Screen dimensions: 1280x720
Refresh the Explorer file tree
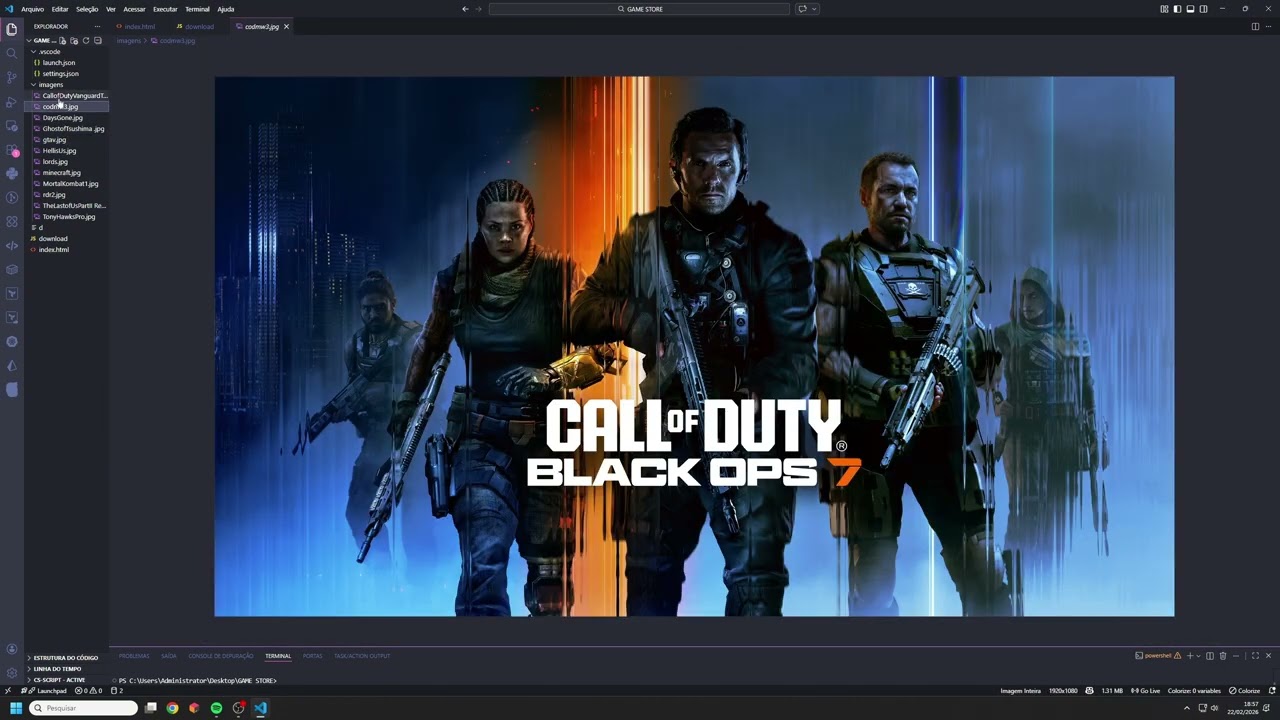86,41
